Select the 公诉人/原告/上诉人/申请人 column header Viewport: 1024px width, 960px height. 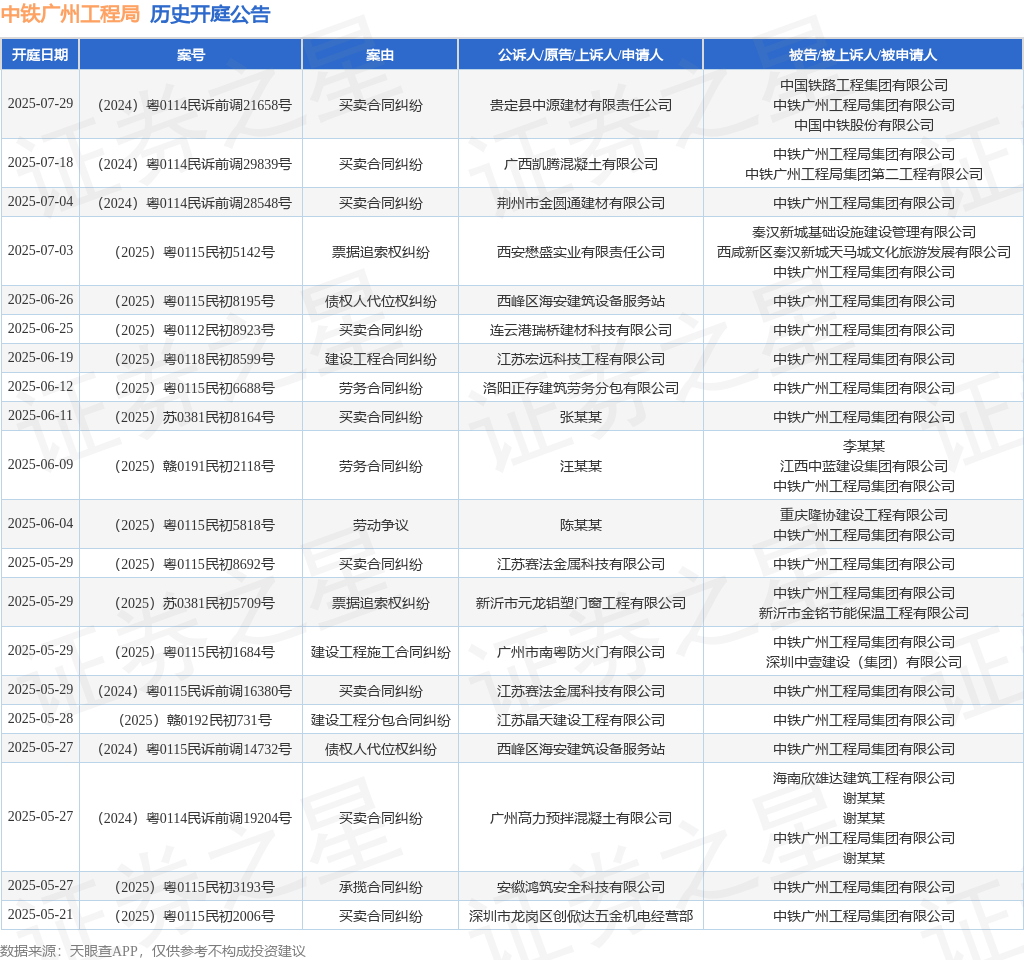(x=581, y=55)
